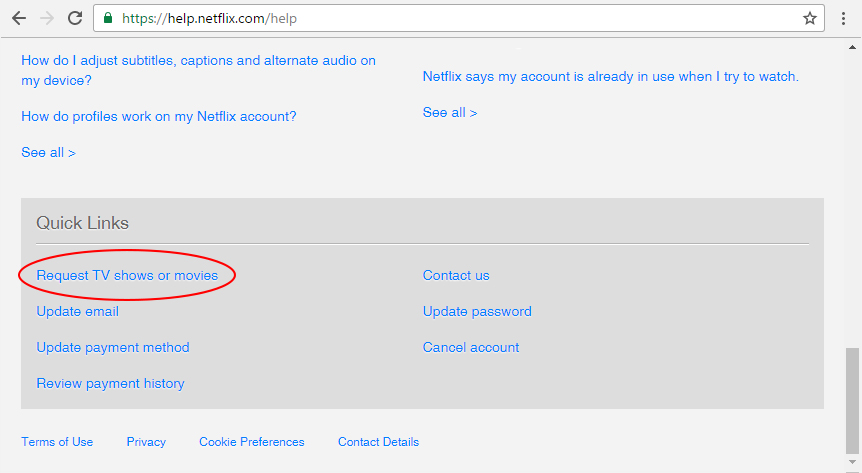Image resolution: width=862 pixels, height=473 pixels.
Task: Bookmark this page with the star icon
Action: pos(810,18)
